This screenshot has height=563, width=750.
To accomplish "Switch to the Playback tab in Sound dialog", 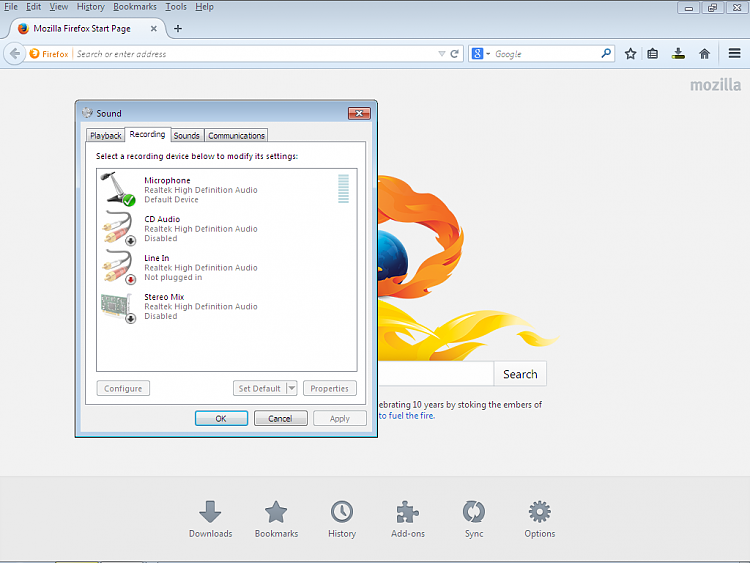I will 105,135.
